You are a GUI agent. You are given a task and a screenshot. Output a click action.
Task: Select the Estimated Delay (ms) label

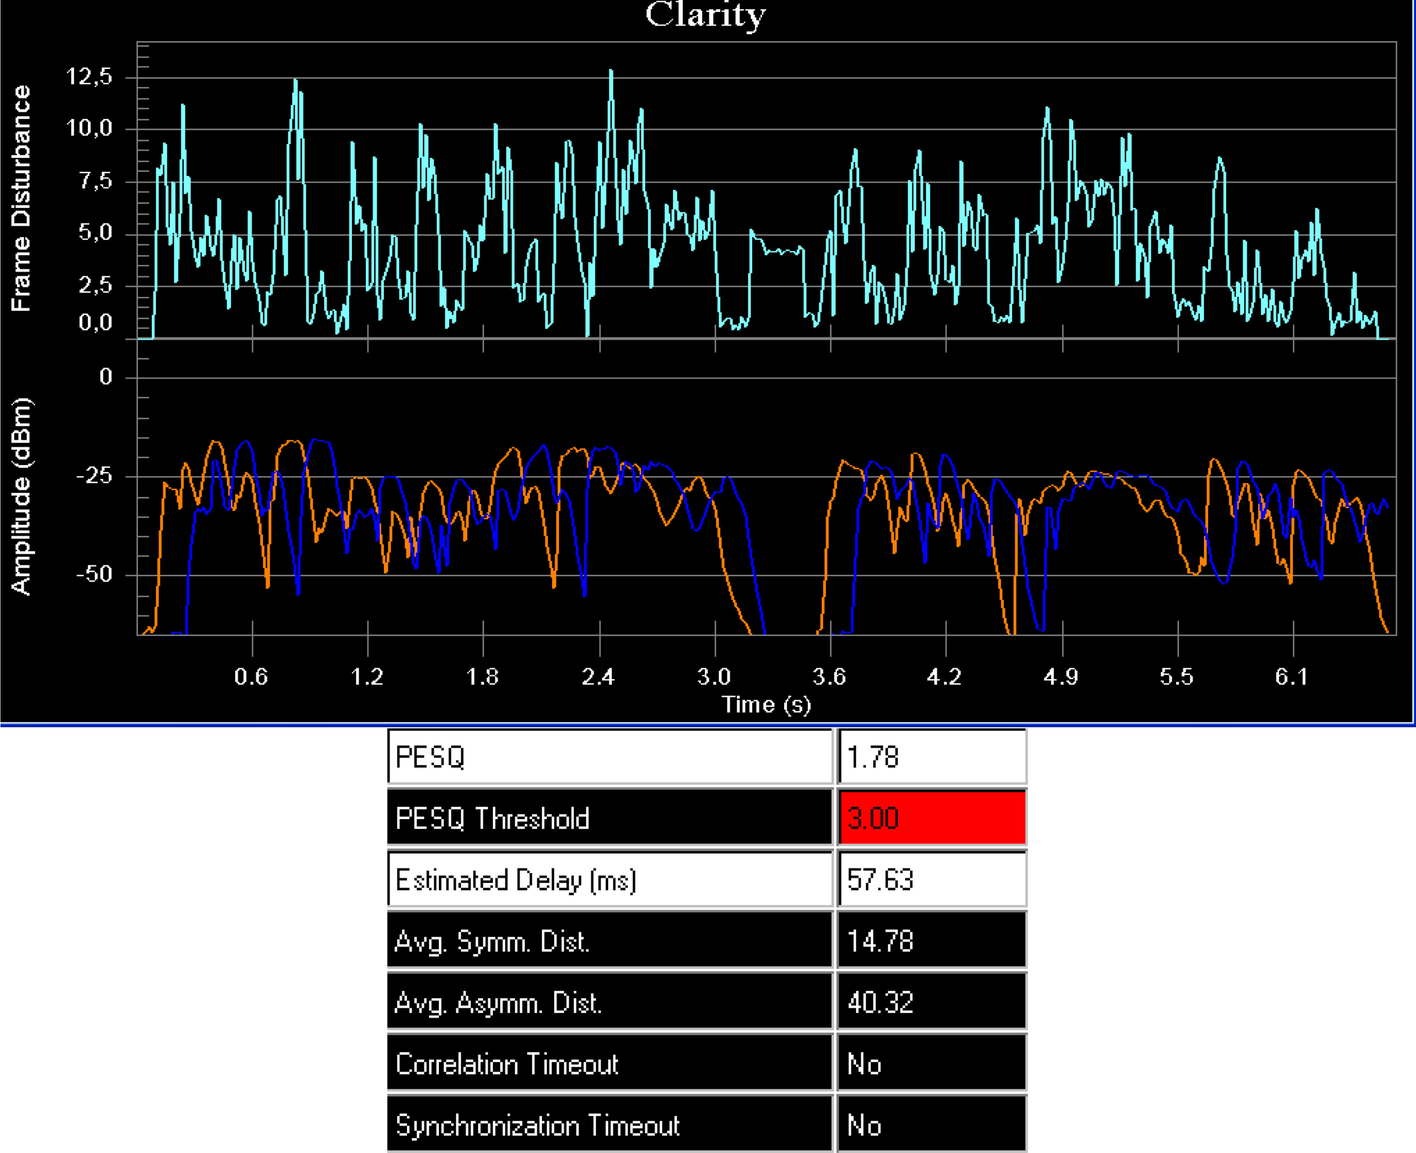click(x=610, y=880)
